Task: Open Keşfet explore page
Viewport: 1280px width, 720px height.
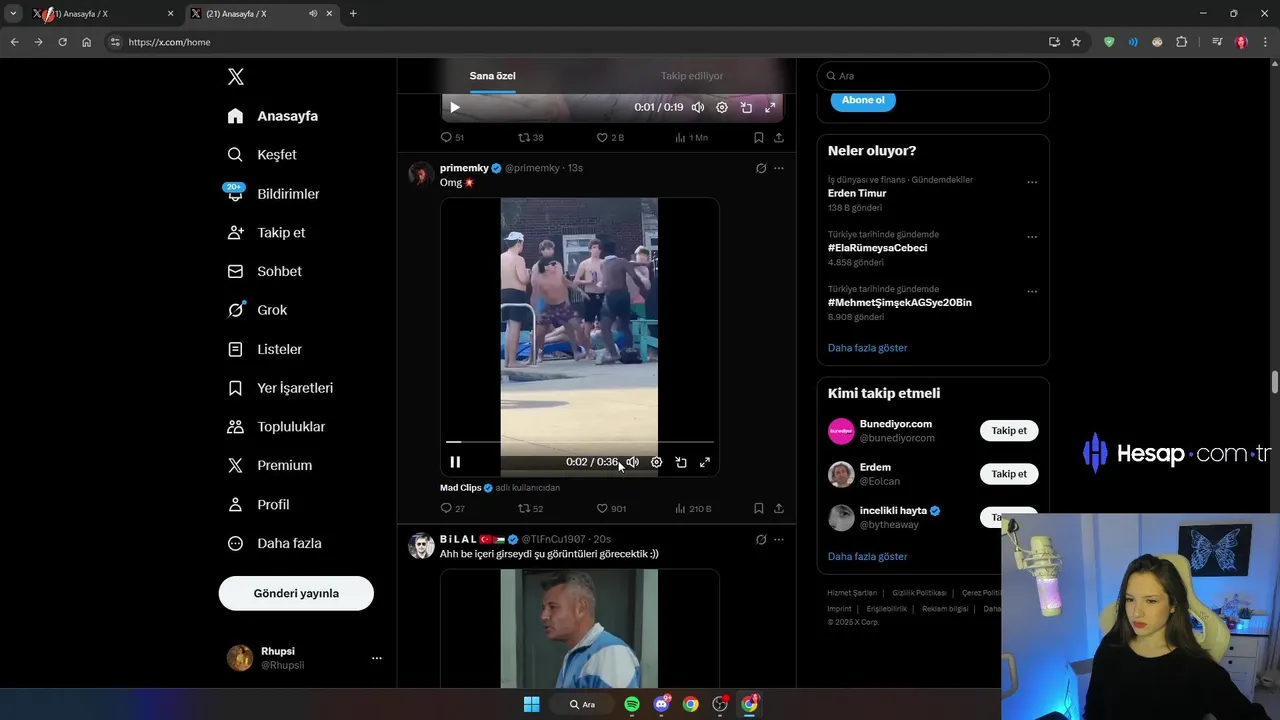Action: [262, 155]
